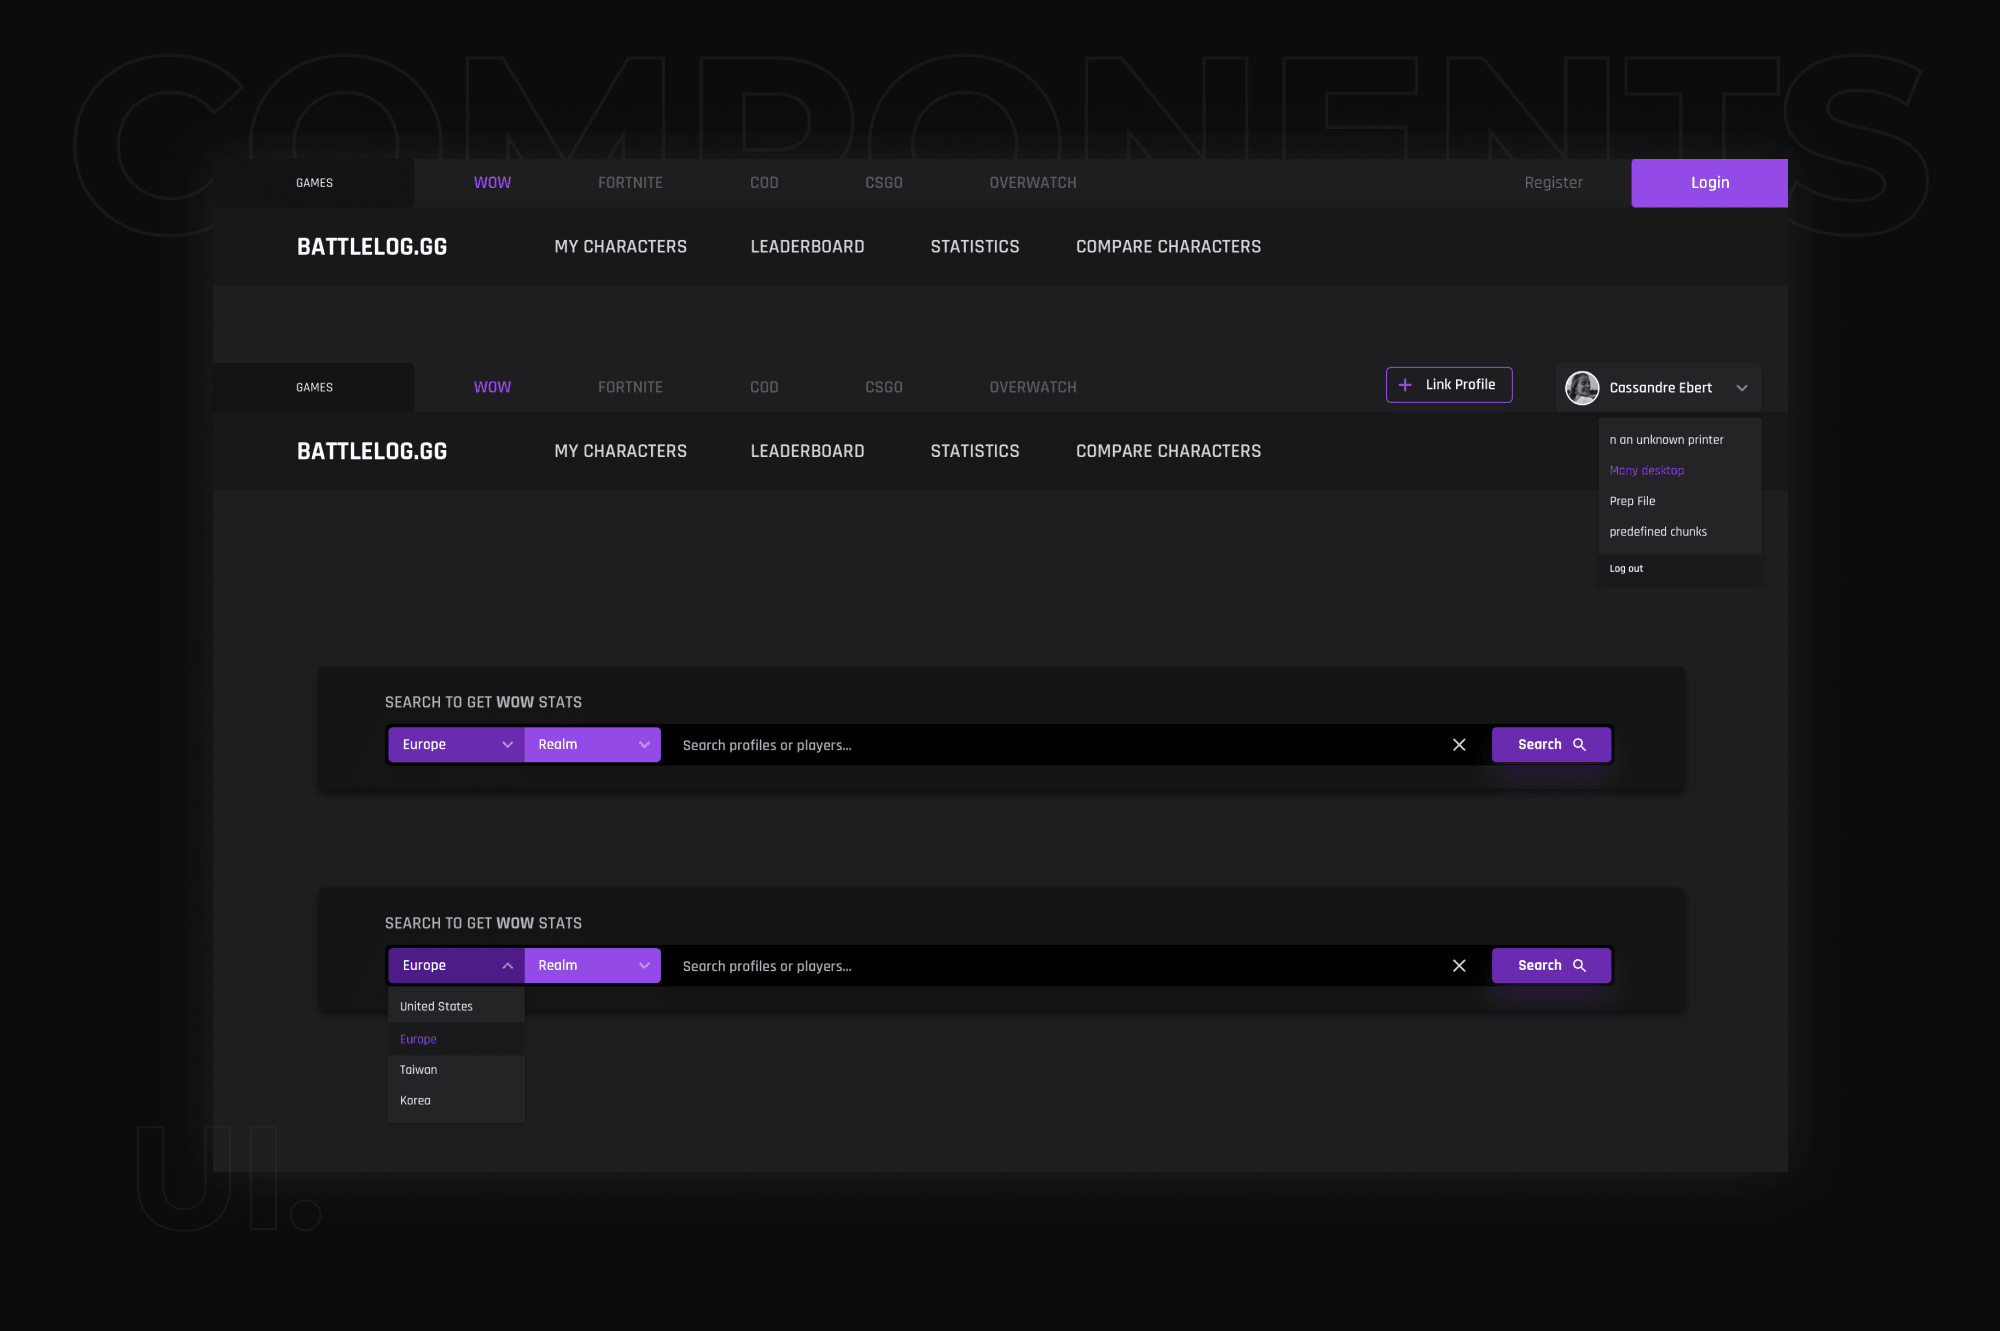
Task: Select Europe option in region list
Action: (456, 1039)
